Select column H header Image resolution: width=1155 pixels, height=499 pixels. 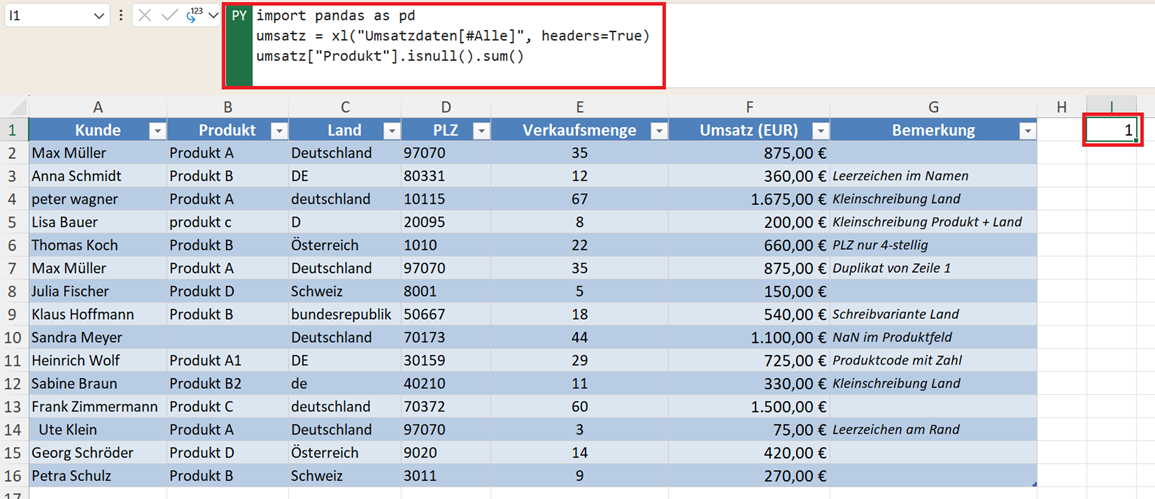click(1061, 107)
